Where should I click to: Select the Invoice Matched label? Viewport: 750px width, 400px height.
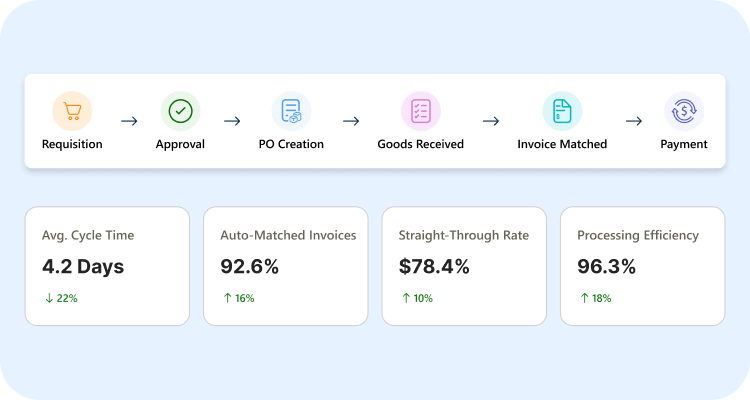(x=562, y=144)
